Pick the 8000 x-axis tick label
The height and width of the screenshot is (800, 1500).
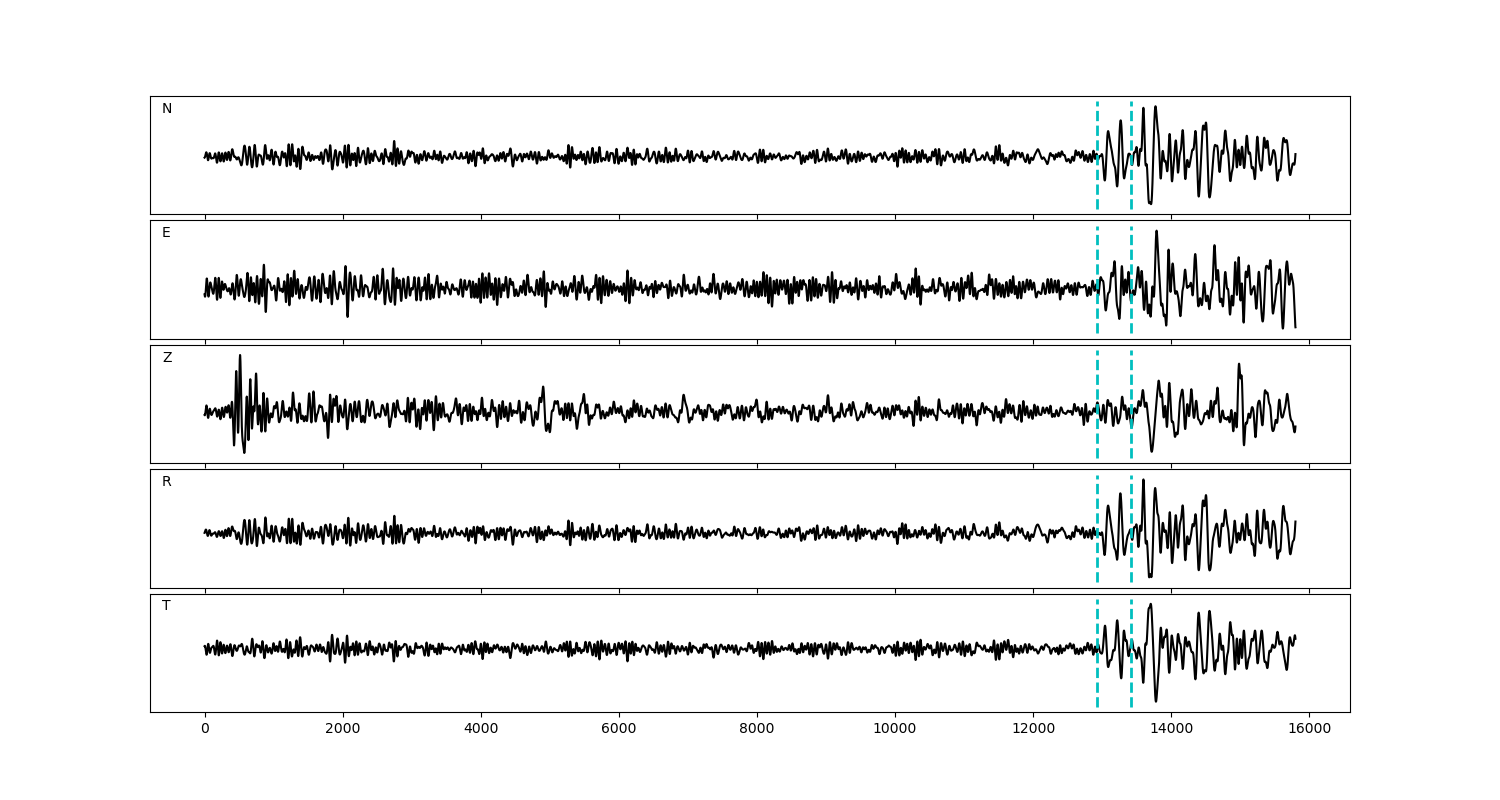point(757,730)
